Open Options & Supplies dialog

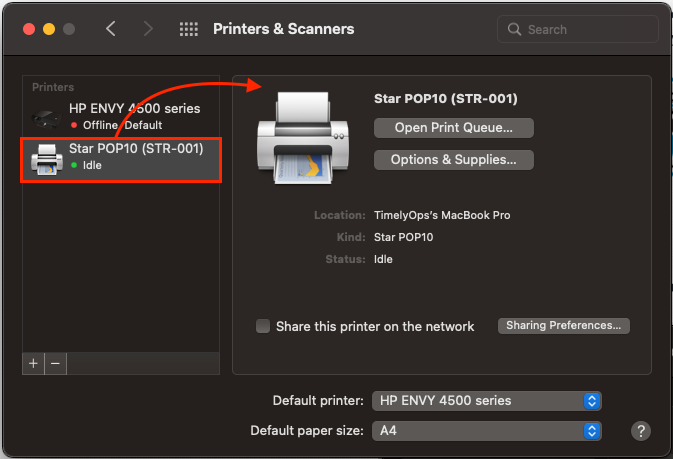(x=454, y=160)
